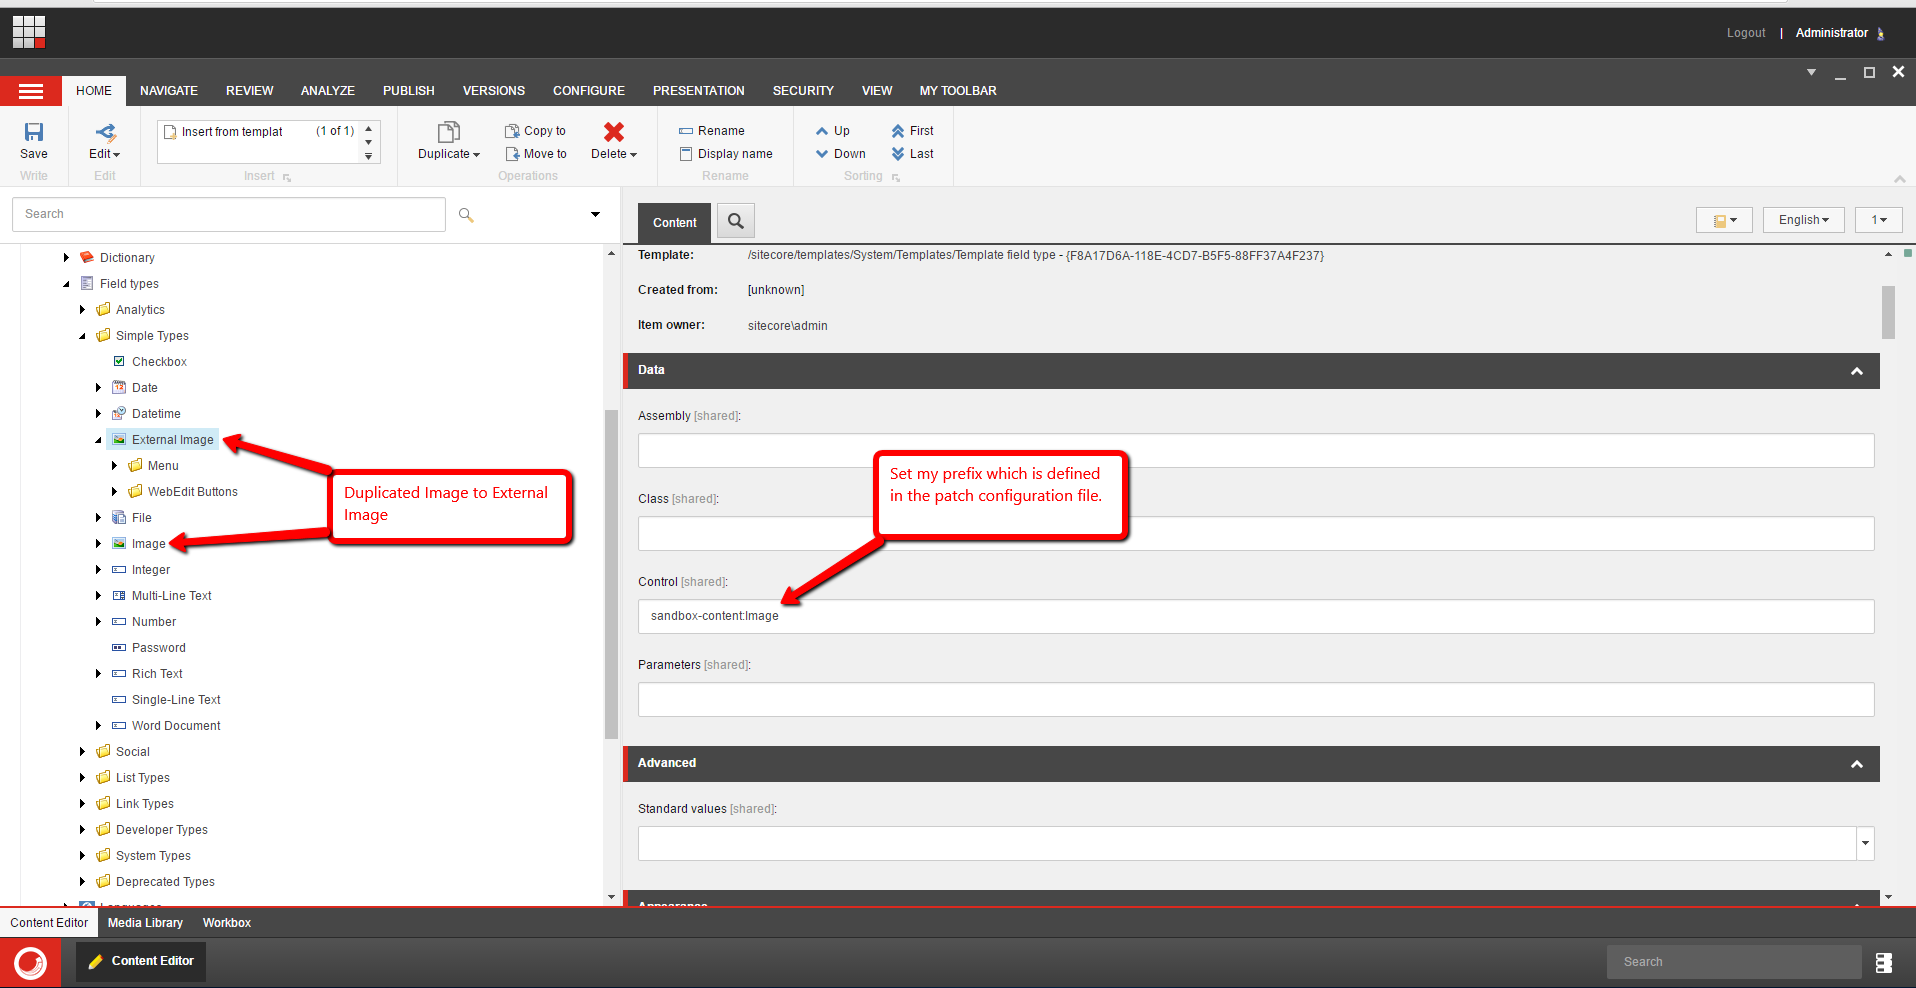Switch to the PRESENTATION ribbon tab

(x=698, y=91)
